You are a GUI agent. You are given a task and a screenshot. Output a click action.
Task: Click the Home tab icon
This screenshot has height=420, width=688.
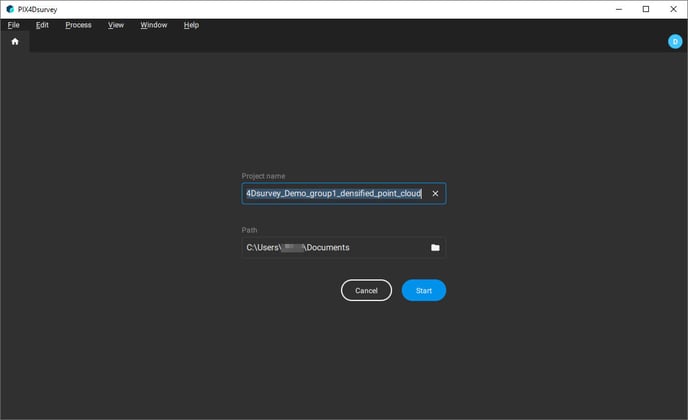(15, 42)
